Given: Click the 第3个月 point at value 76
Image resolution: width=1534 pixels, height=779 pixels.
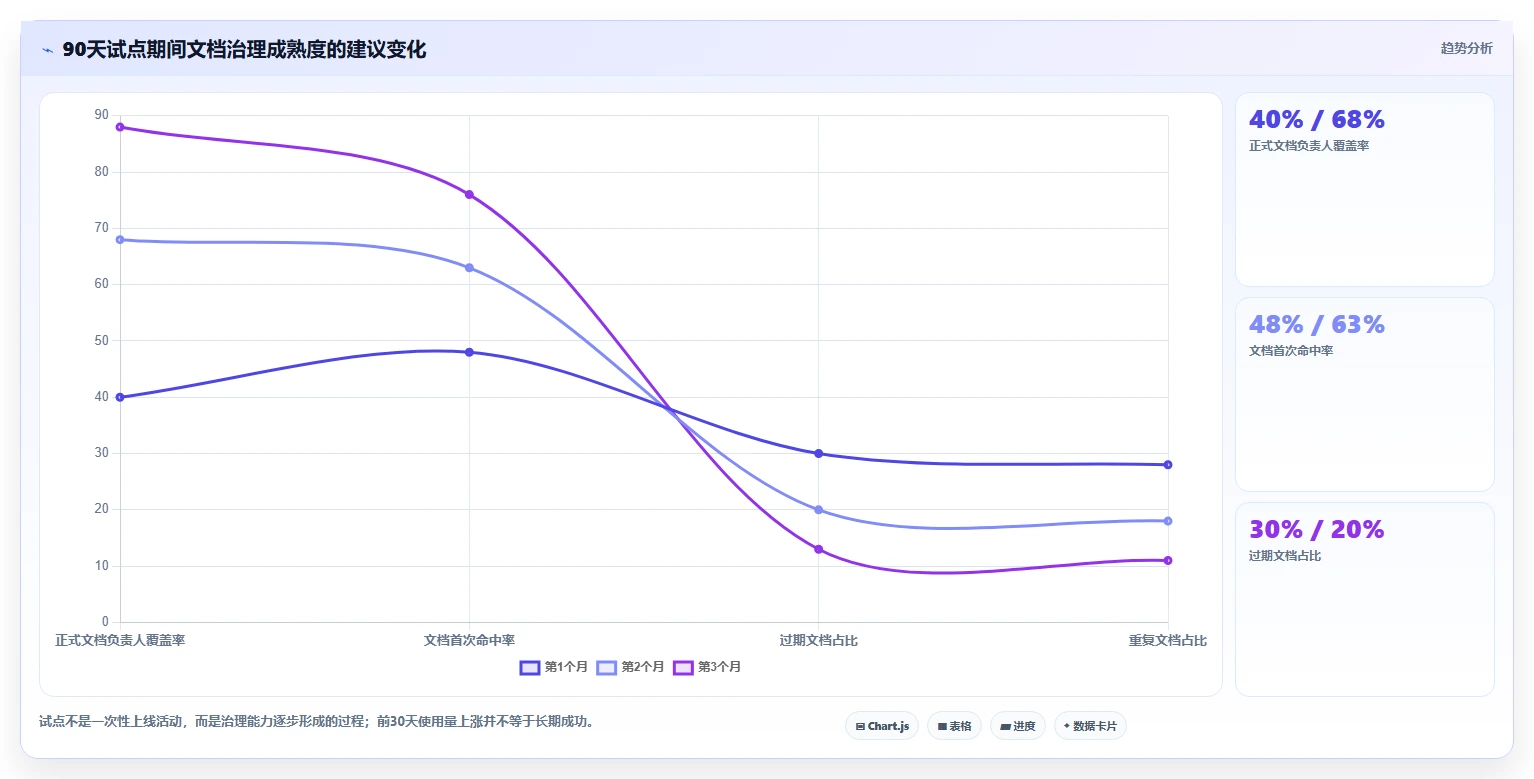Looking at the screenshot, I should (469, 194).
